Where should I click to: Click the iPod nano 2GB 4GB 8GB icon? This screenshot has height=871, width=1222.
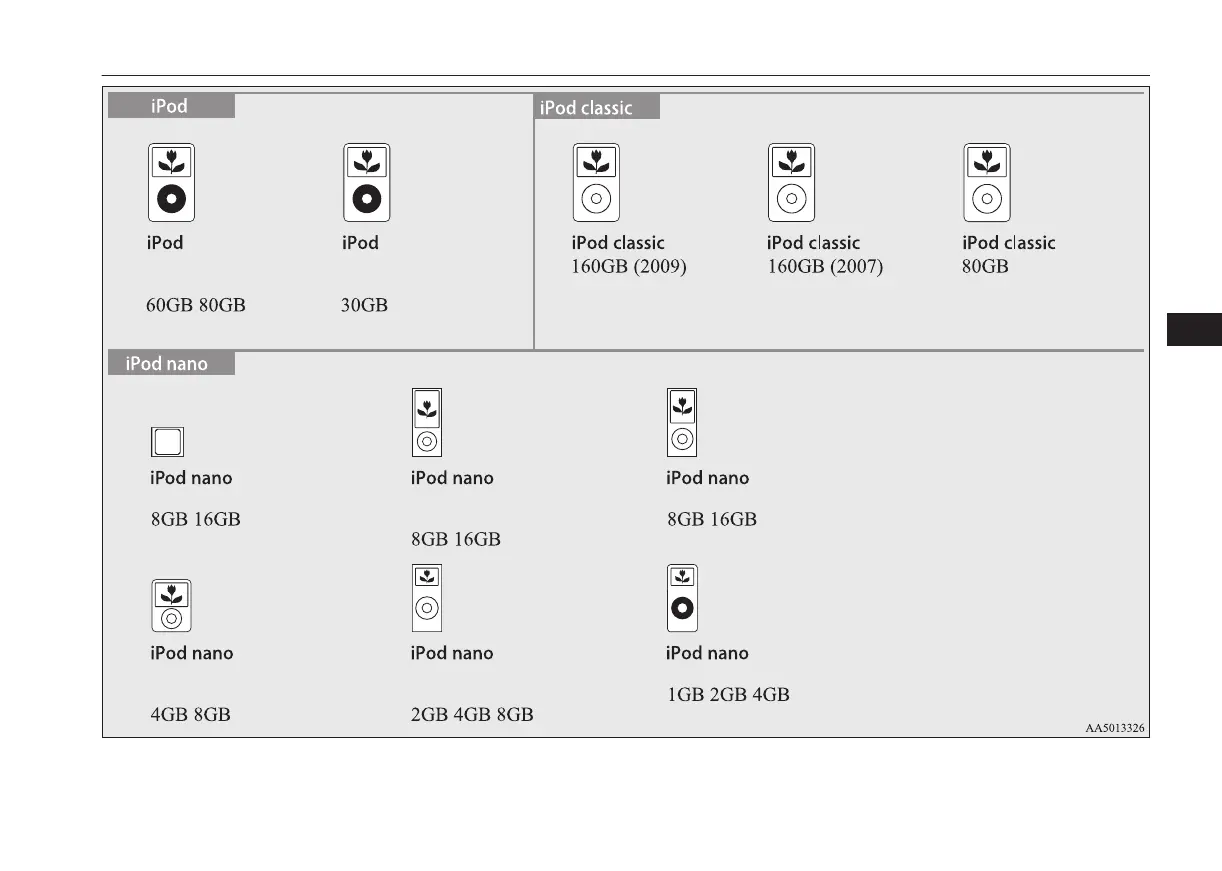click(427, 597)
